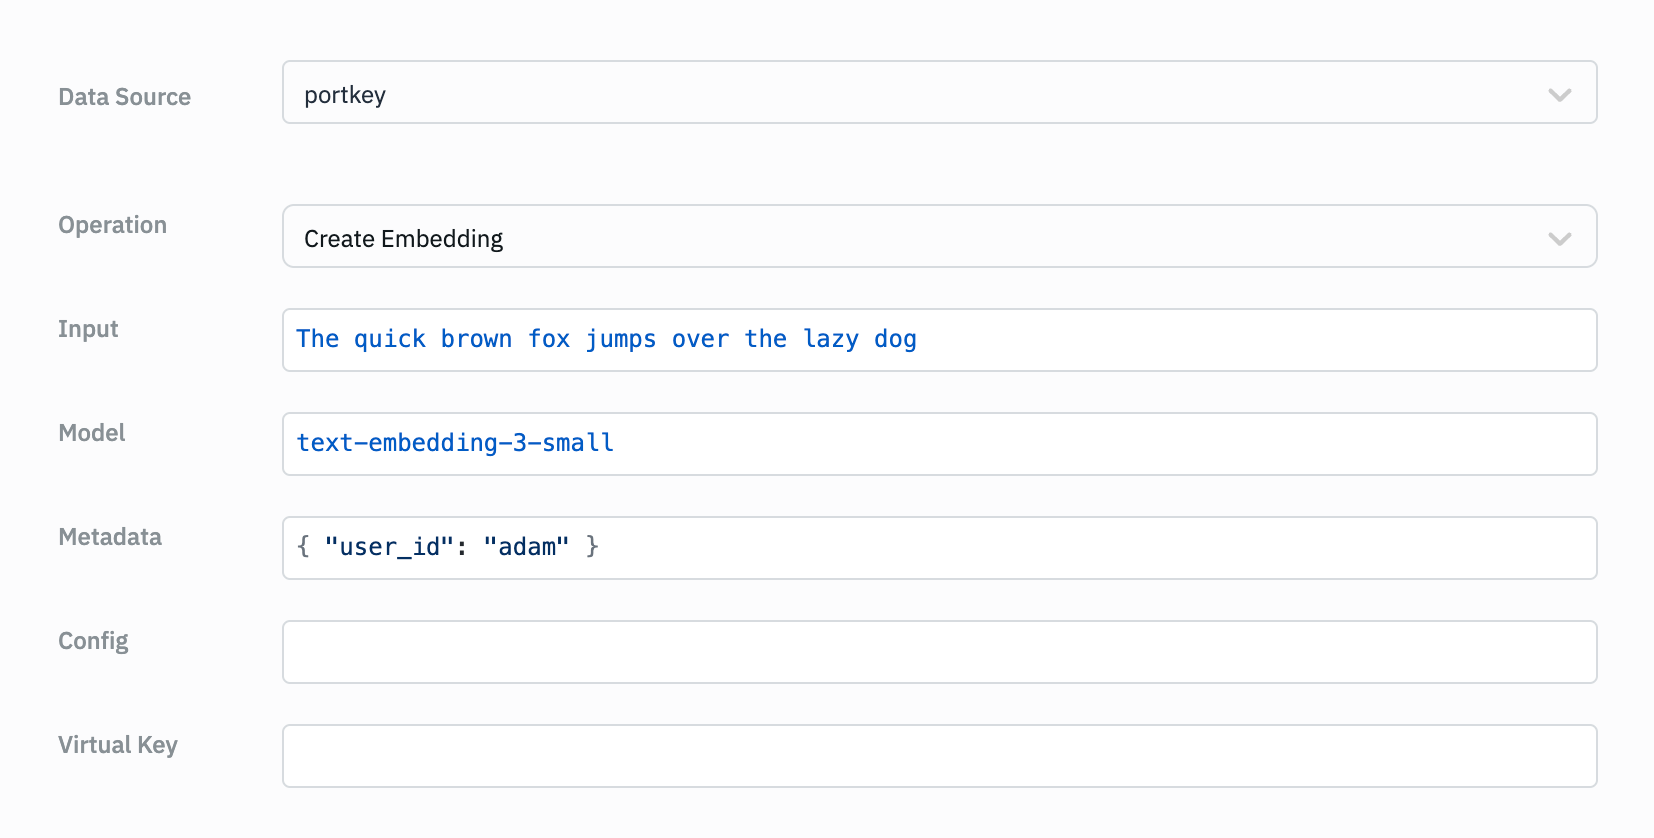Click the Input label
Viewport: 1654px width, 838px height.
[88, 329]
